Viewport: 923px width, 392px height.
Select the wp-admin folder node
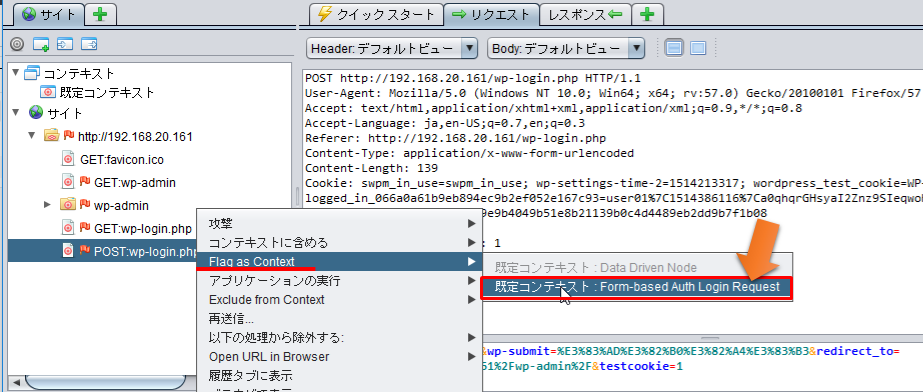click(x=121, y=205)
